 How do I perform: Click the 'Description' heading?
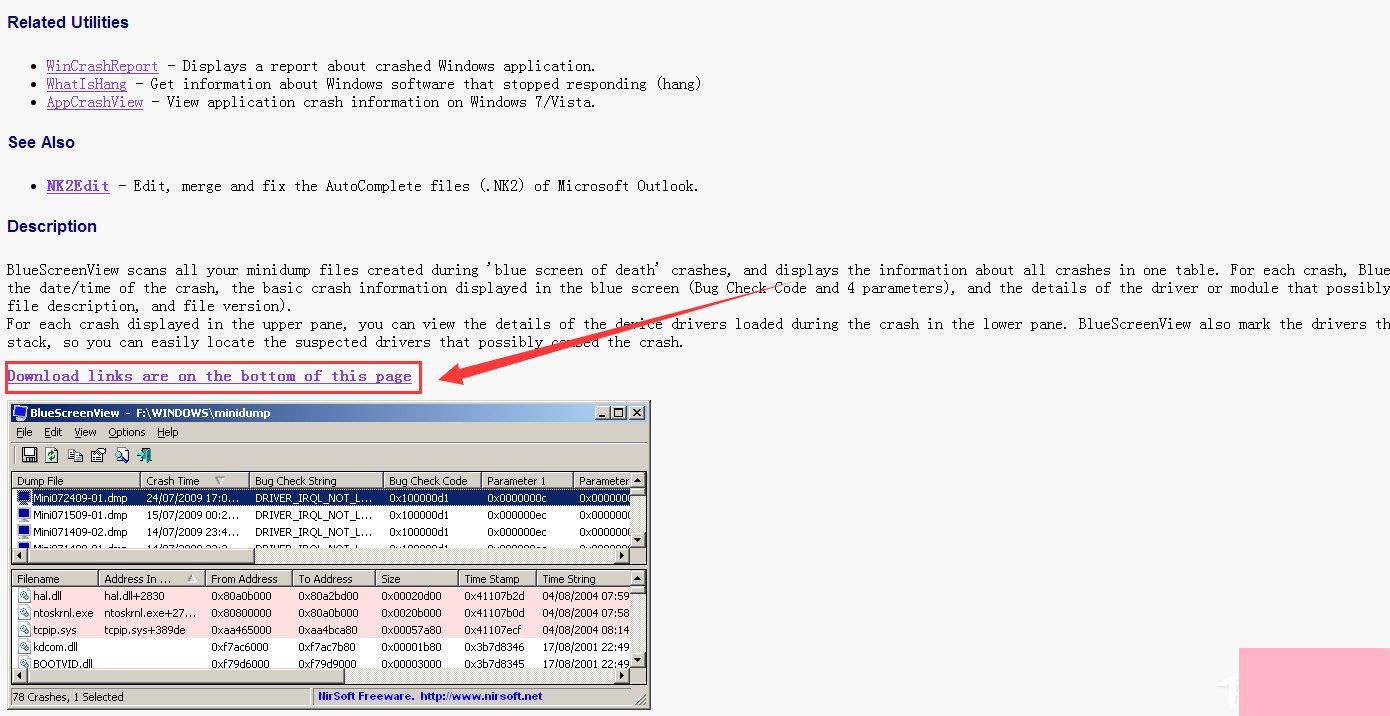click(52, 226)
